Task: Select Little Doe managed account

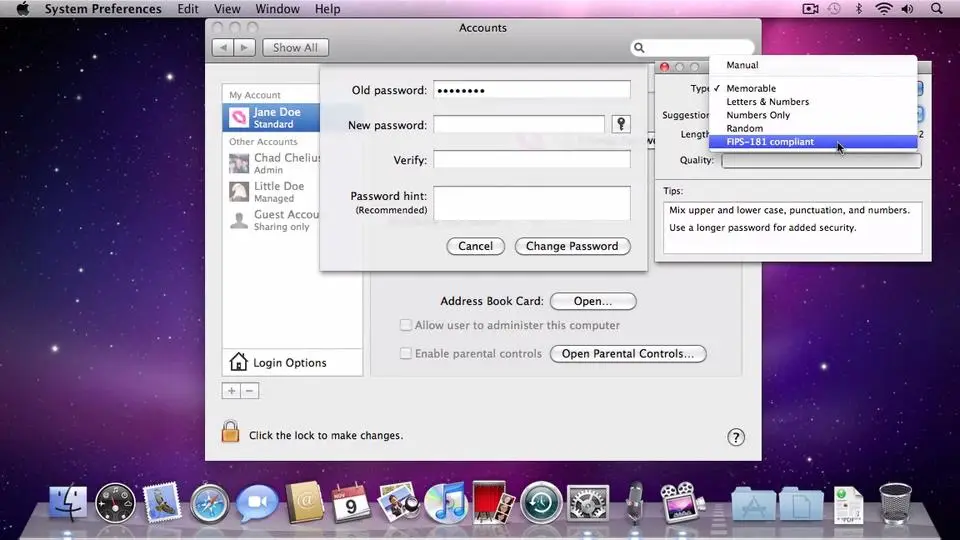Action: [x=271, y=192]
